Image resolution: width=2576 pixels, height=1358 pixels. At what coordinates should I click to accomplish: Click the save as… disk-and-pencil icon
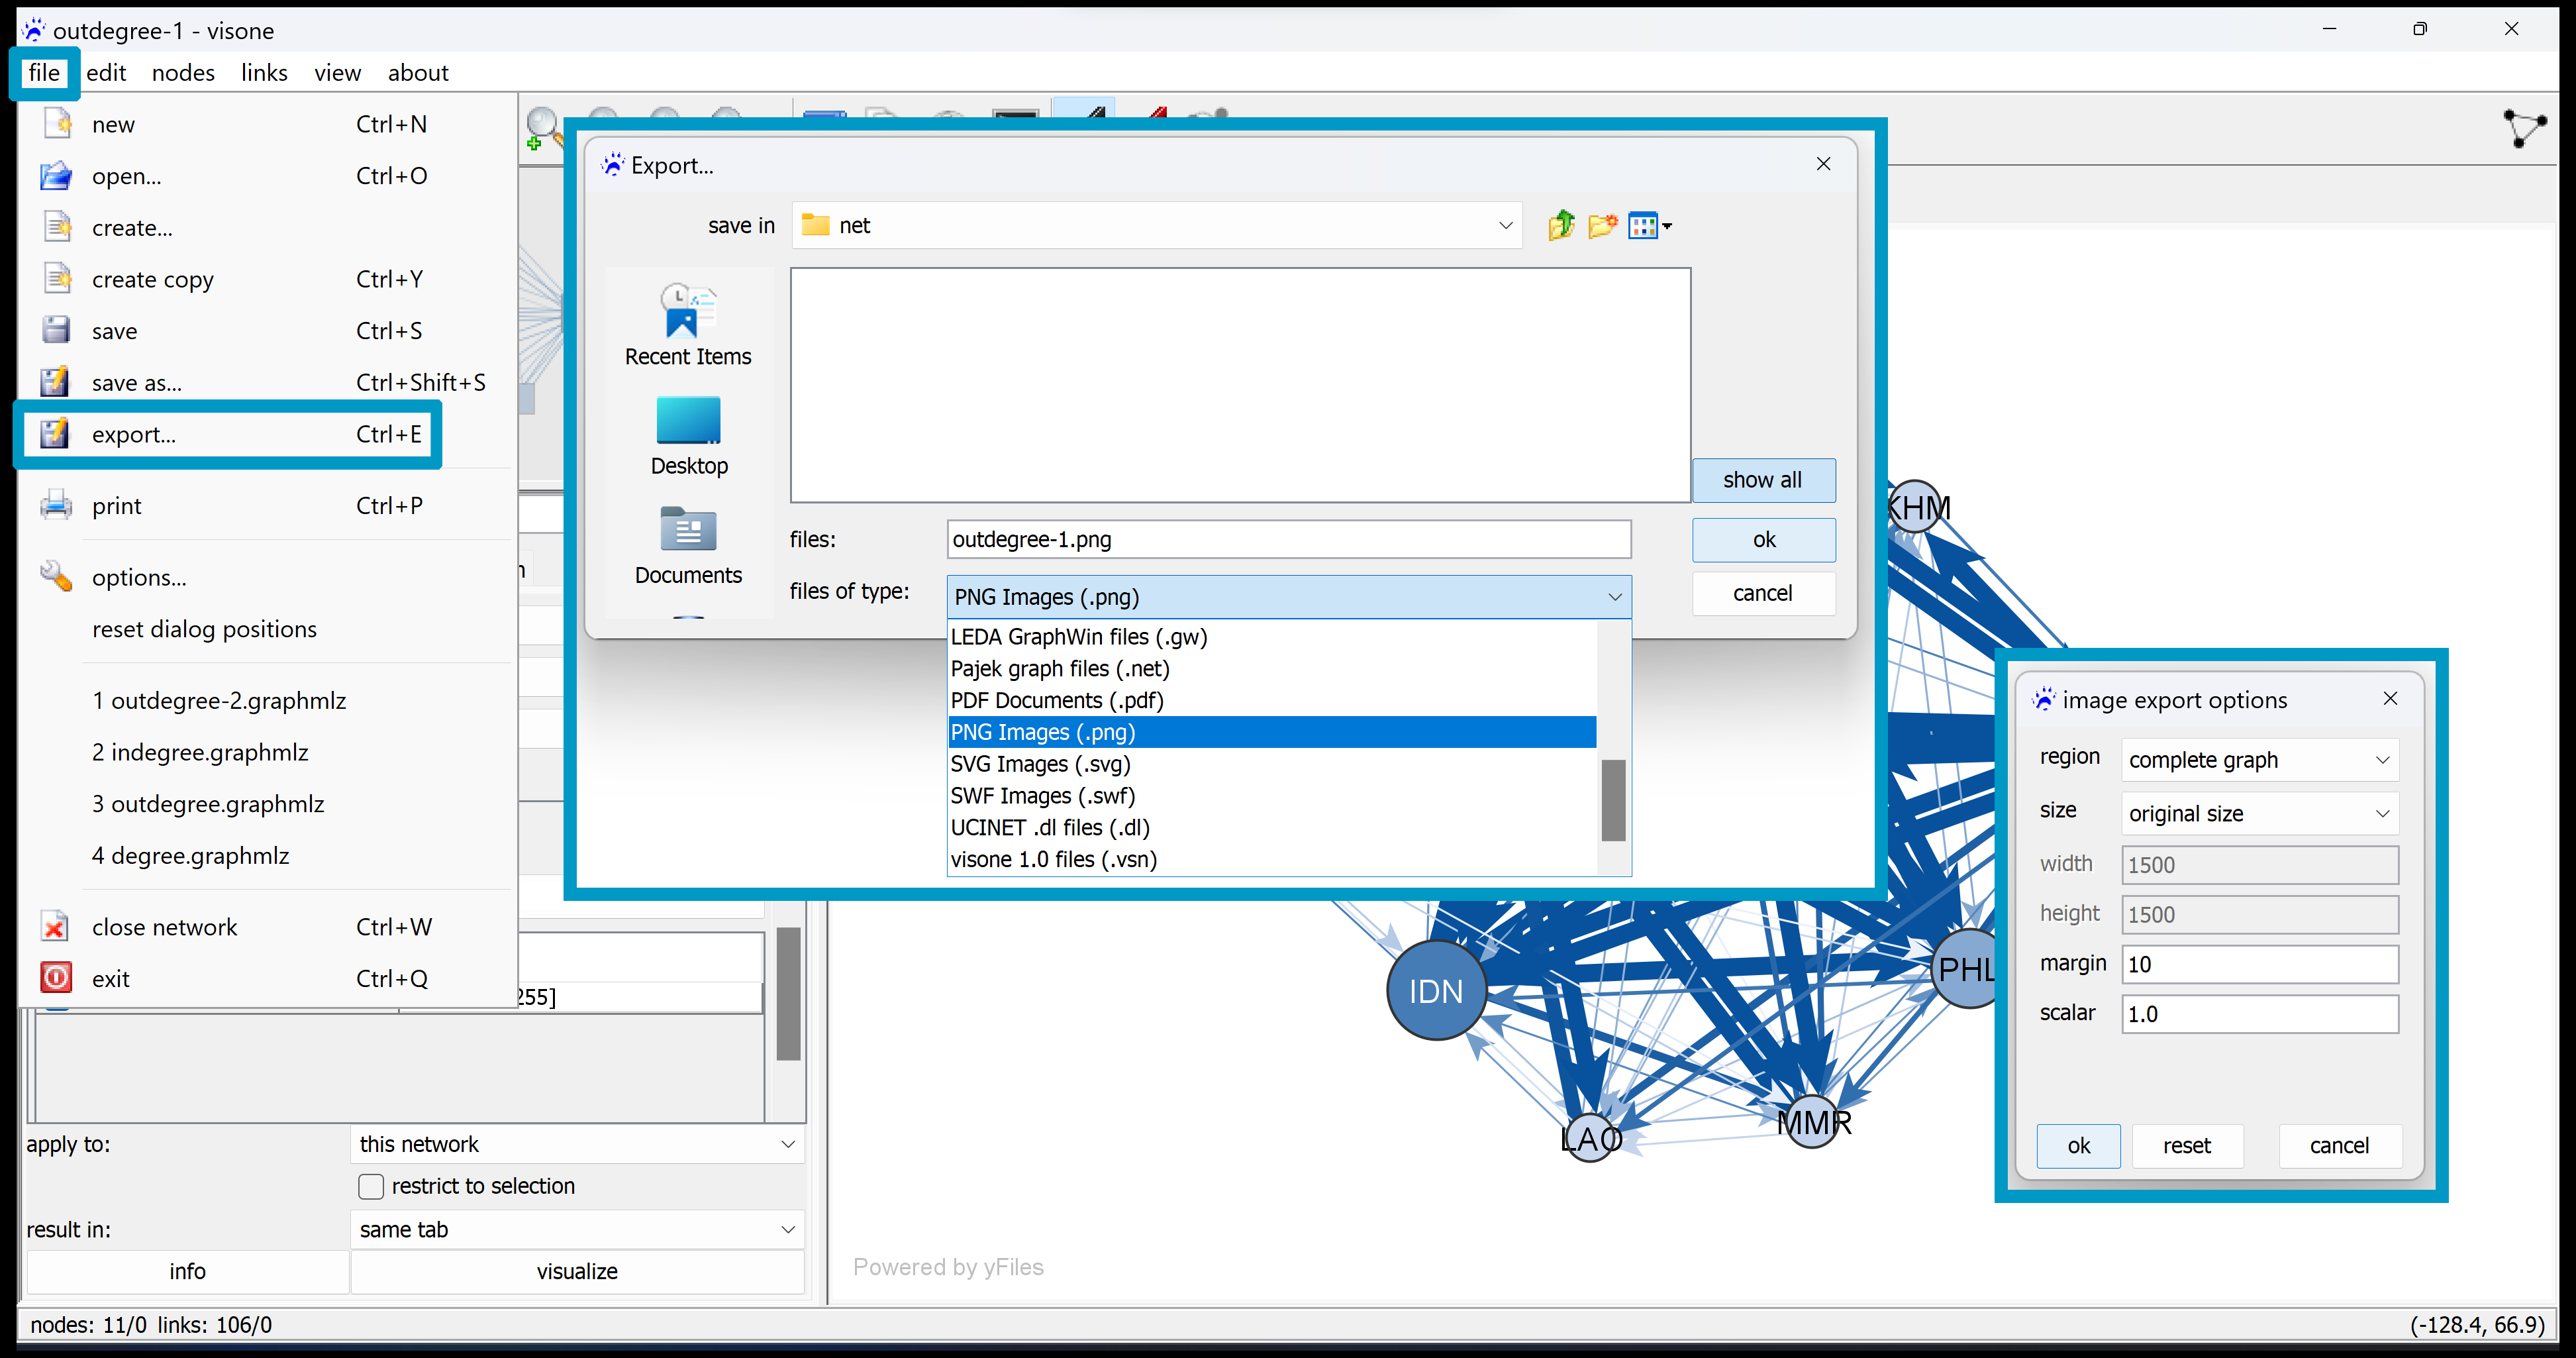[x=55, y=382]
